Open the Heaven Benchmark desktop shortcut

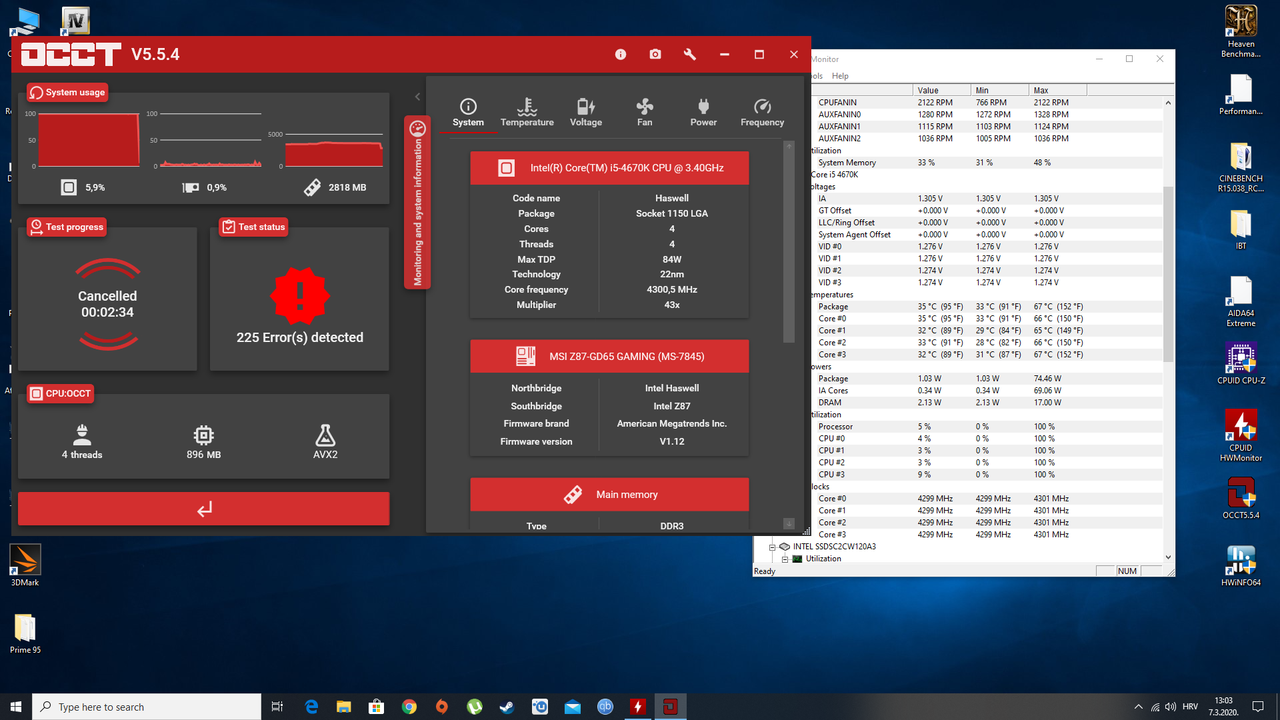(x=1240, y=32)
